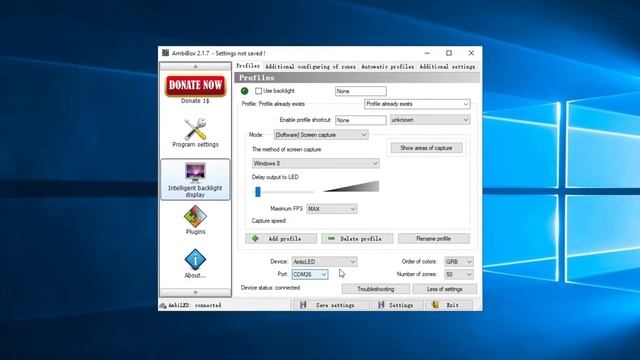Open the Plugins puzzle icon
Viewport: 640px width, 360px height.
click(x=195, y=216)
